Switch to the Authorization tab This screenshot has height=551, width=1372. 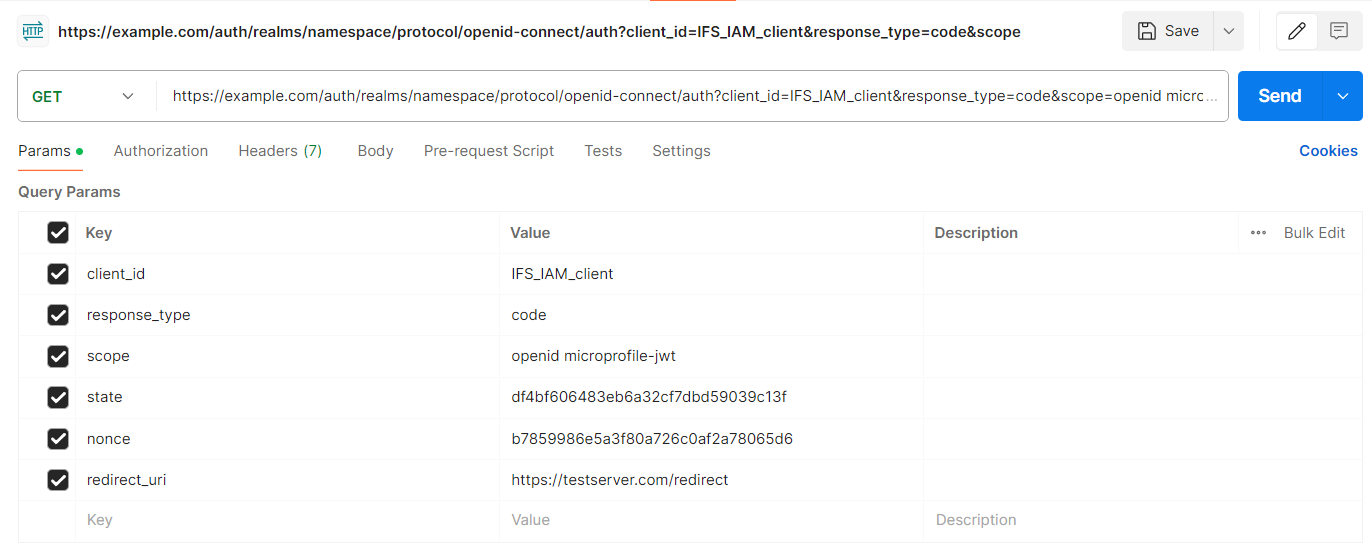pyautogui.click(x=161, y=151)
